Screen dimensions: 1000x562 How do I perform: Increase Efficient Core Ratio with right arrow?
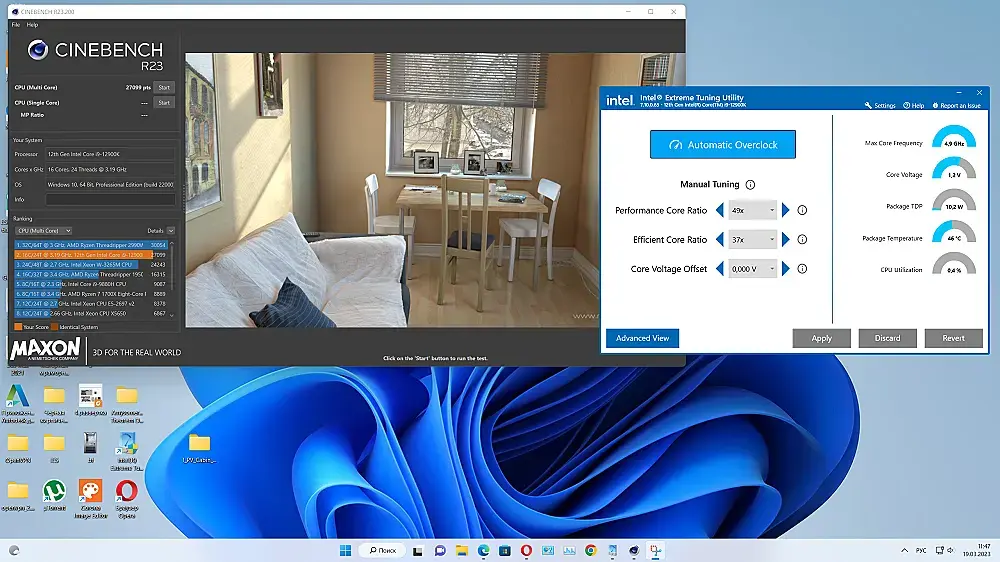[x=786, y=239]
